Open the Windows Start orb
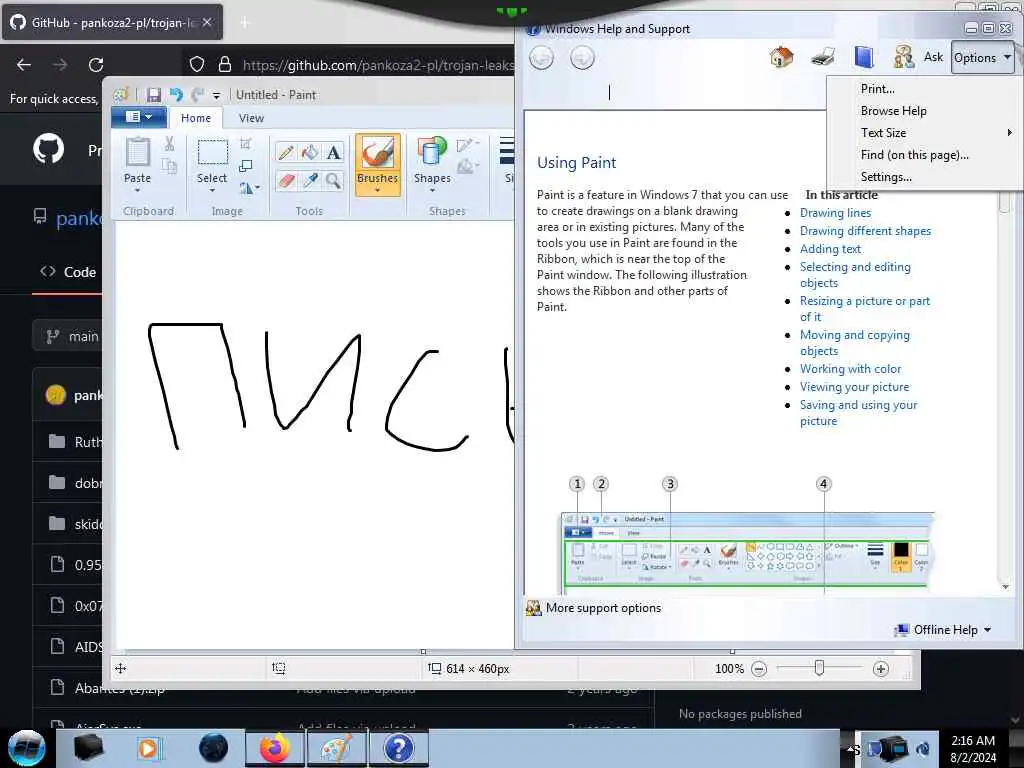Viewport: 1024px width, 768px height. pos(26,748)
